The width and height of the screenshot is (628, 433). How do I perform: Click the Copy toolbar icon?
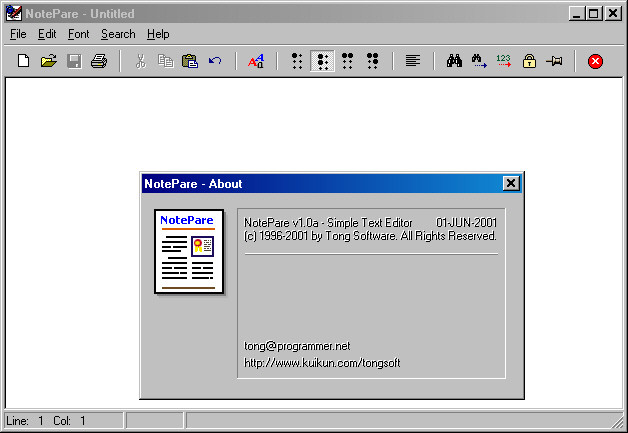tap(165, 61)
